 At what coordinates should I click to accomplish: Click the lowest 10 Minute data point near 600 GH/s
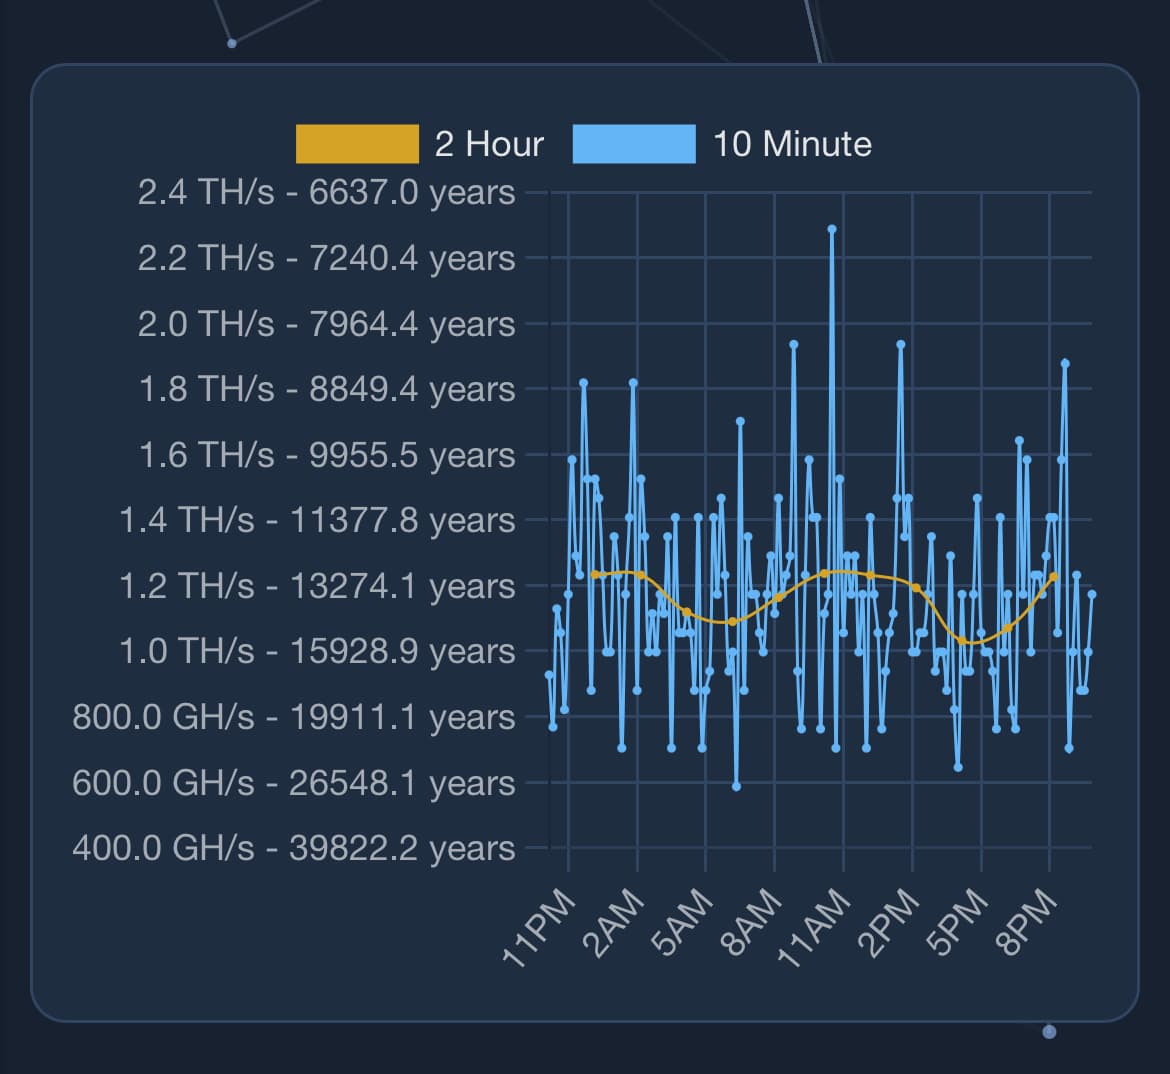coord(736,787)
